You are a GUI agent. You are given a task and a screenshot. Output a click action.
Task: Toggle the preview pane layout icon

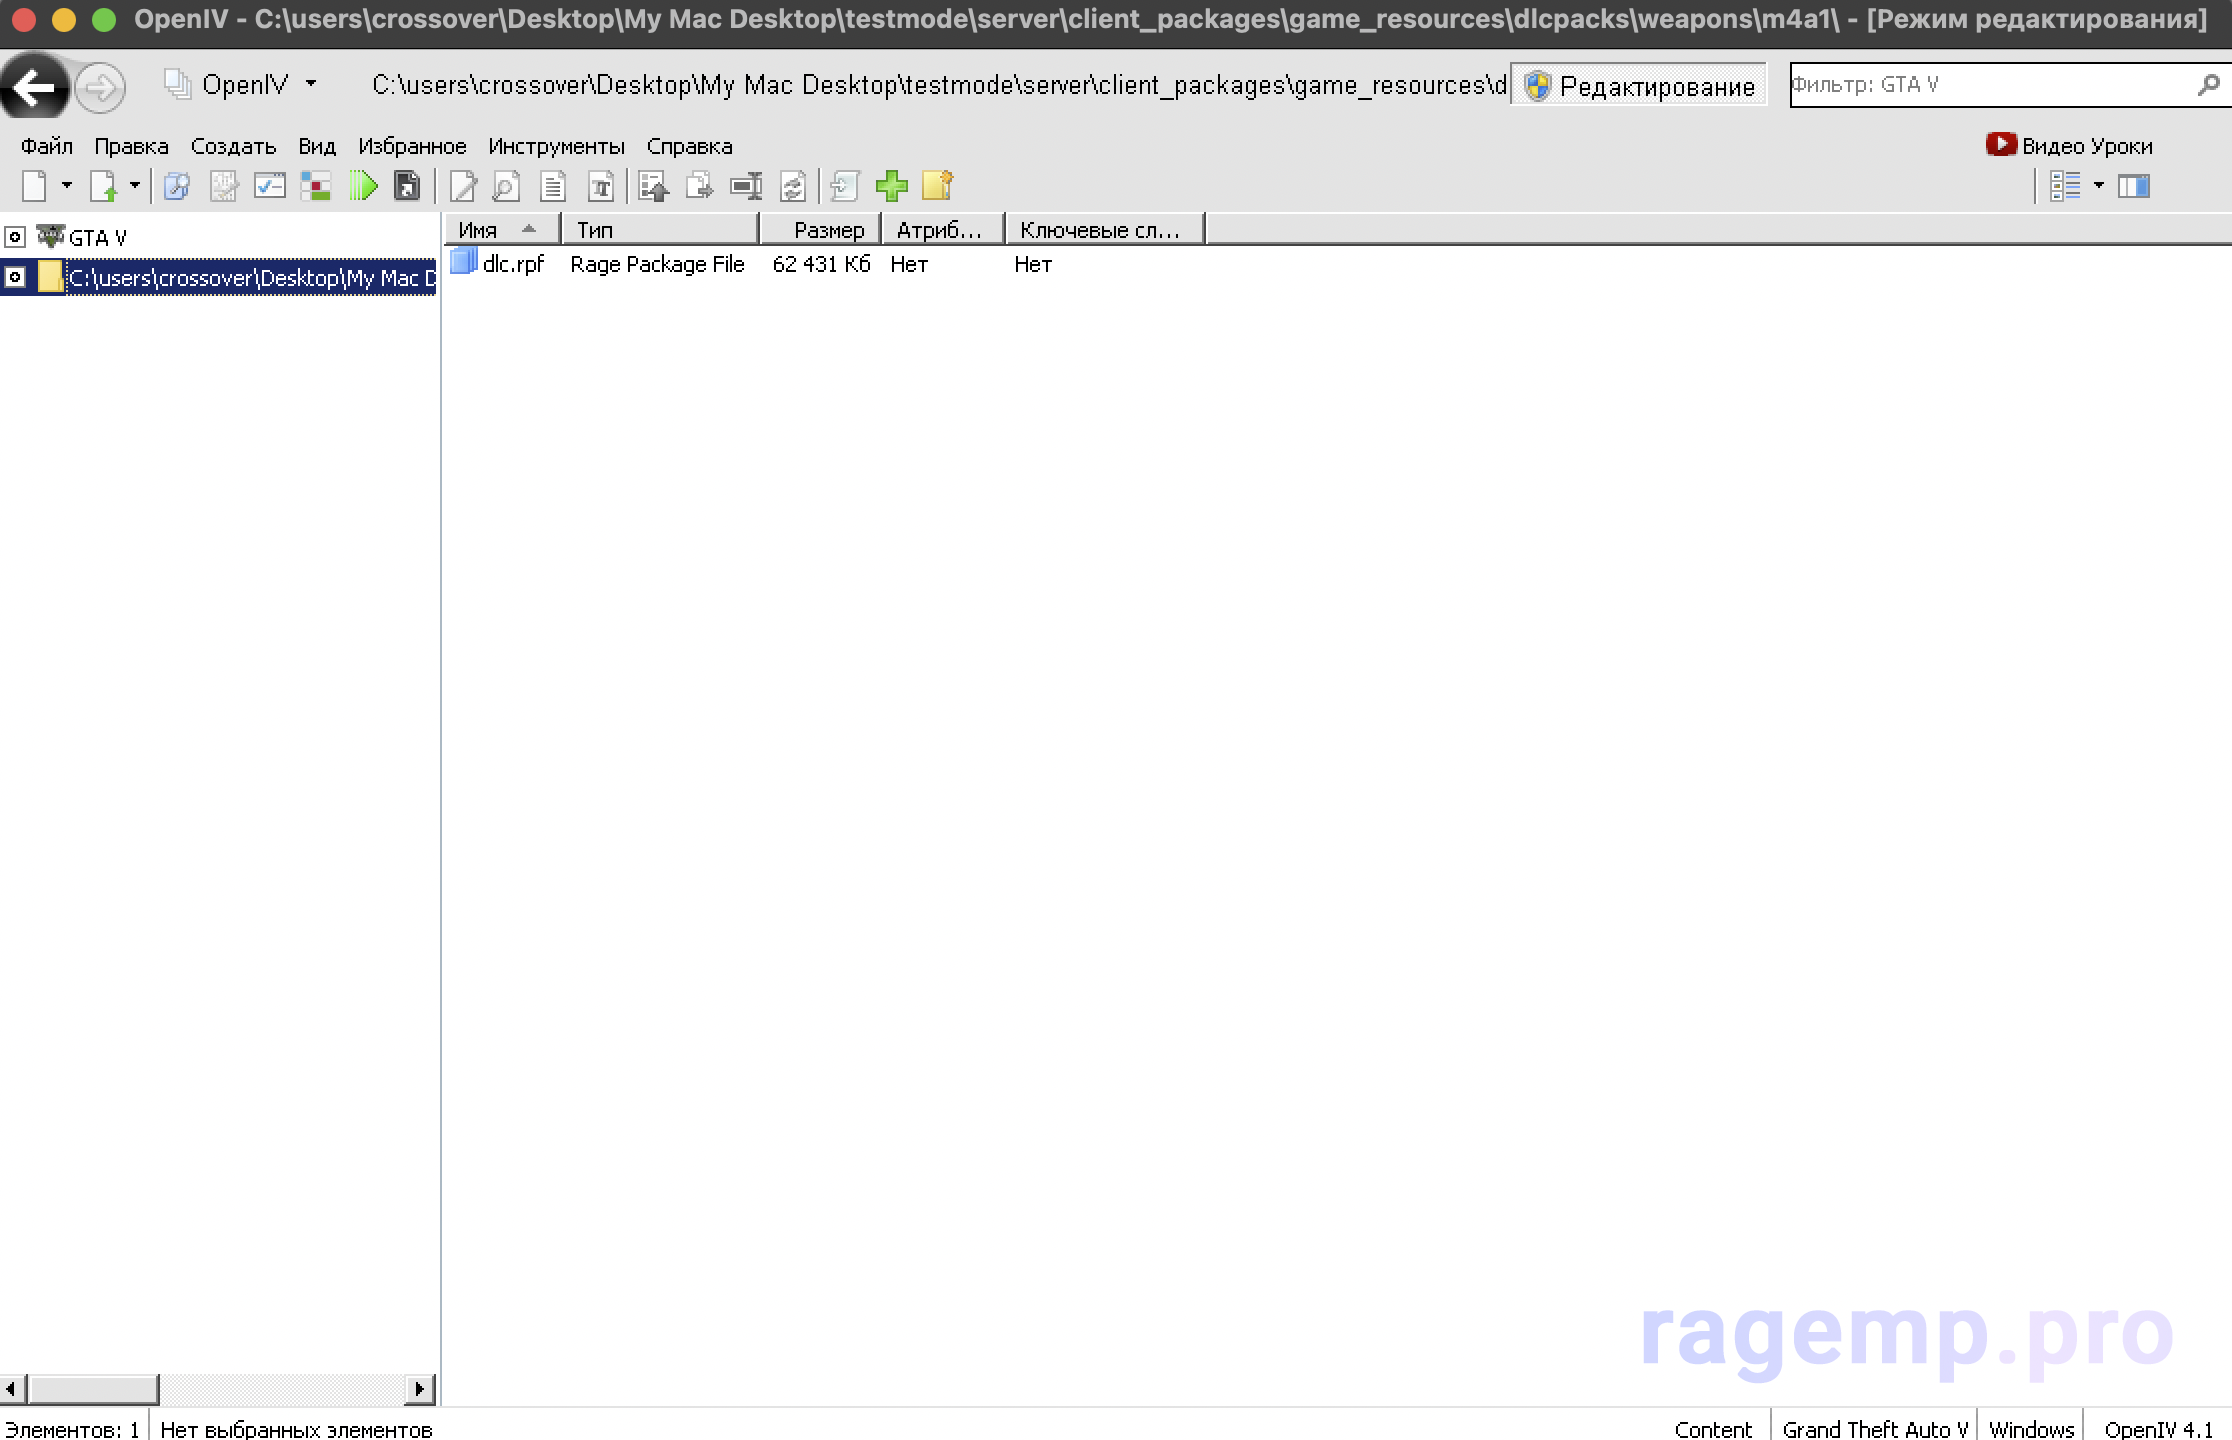point(2133,186)
